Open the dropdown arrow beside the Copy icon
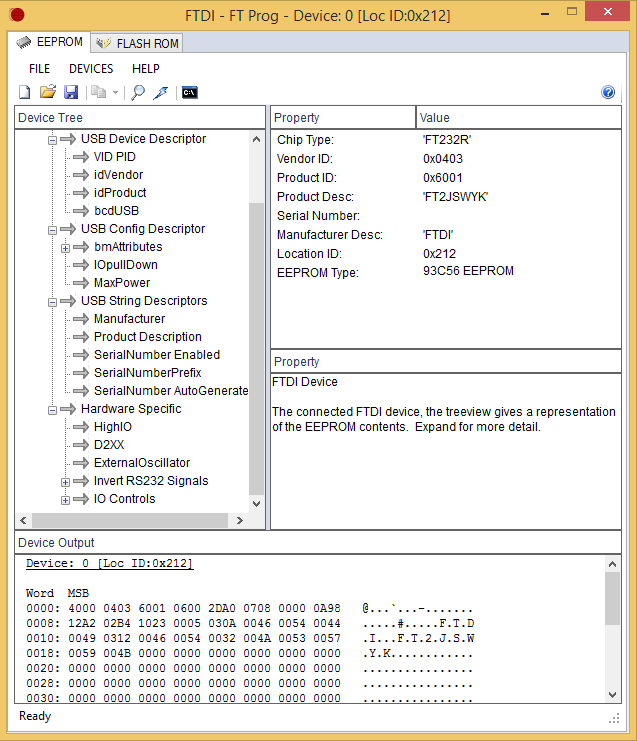The width and height of the screenshot is (637, 741). [115, 93]
